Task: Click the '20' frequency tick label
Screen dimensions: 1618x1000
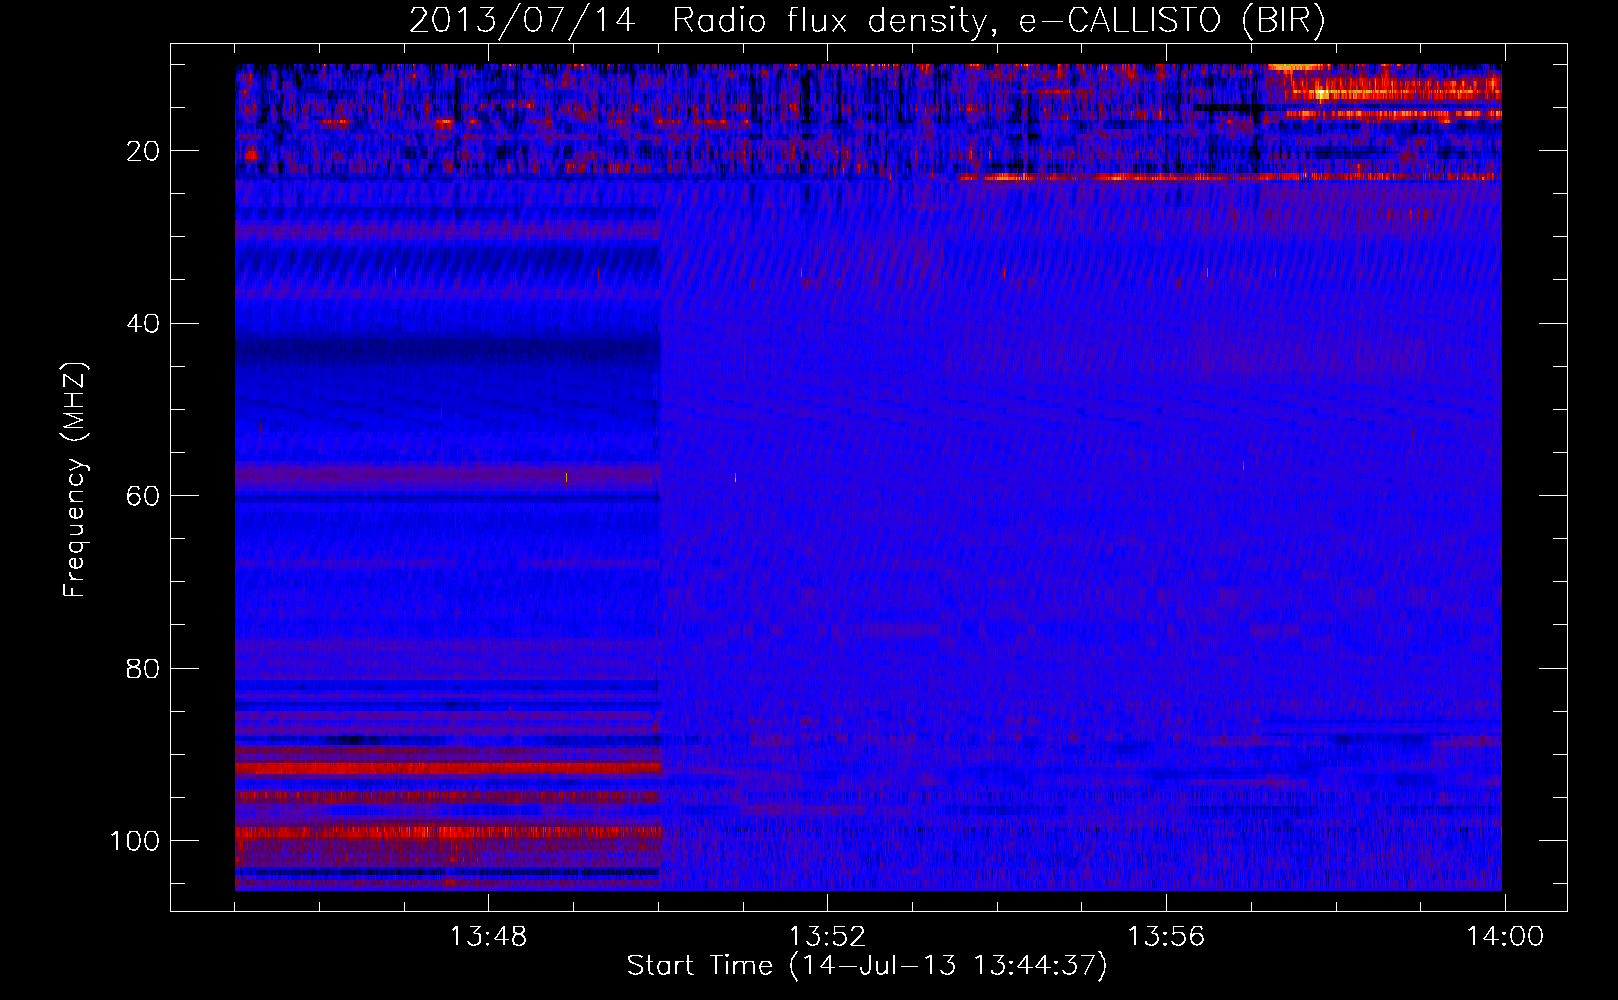Action: (143, 152)
